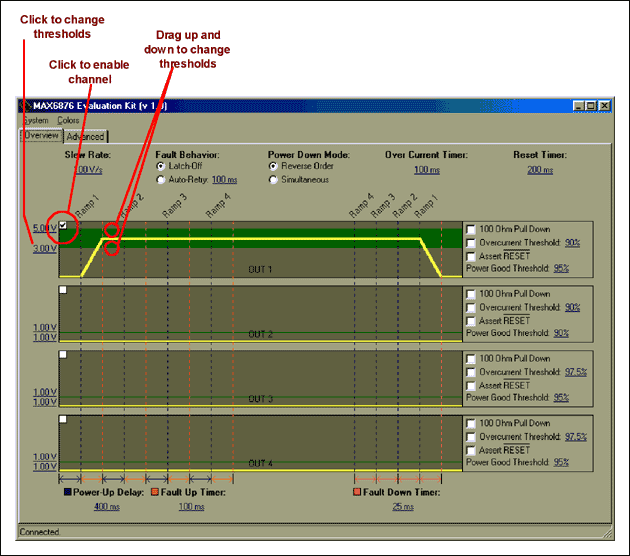Click the MAX6876 window title bar icon
The image size is (630, 556).
tap(26, 105)
